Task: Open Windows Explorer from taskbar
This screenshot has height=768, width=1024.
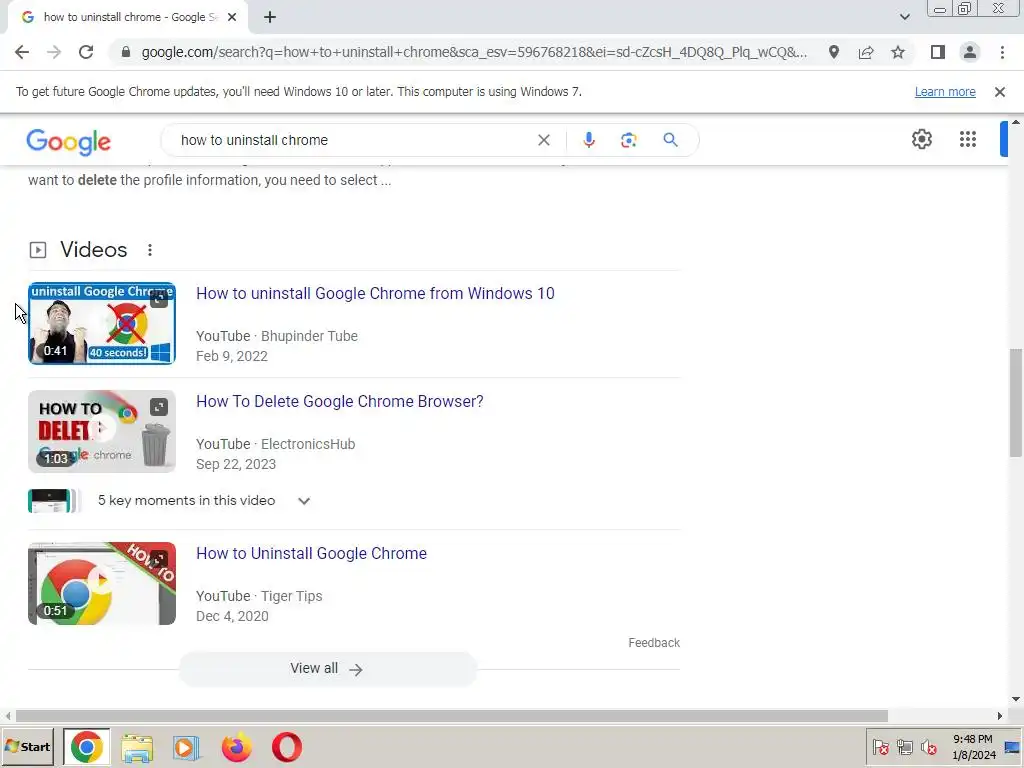Action: pyautogui.click(x=137, y=748)
